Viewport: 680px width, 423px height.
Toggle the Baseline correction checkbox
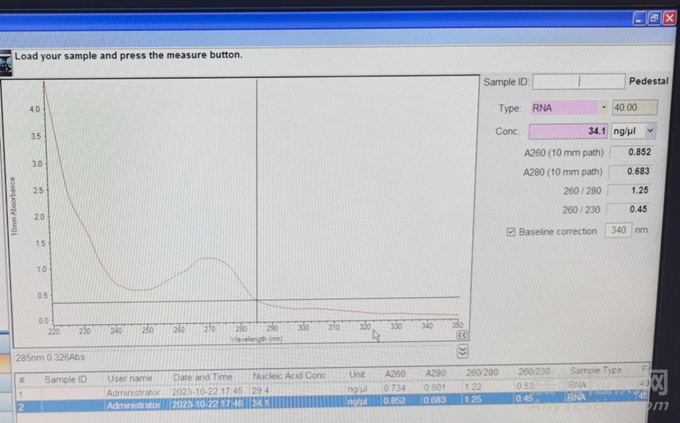tap(511, 231)
